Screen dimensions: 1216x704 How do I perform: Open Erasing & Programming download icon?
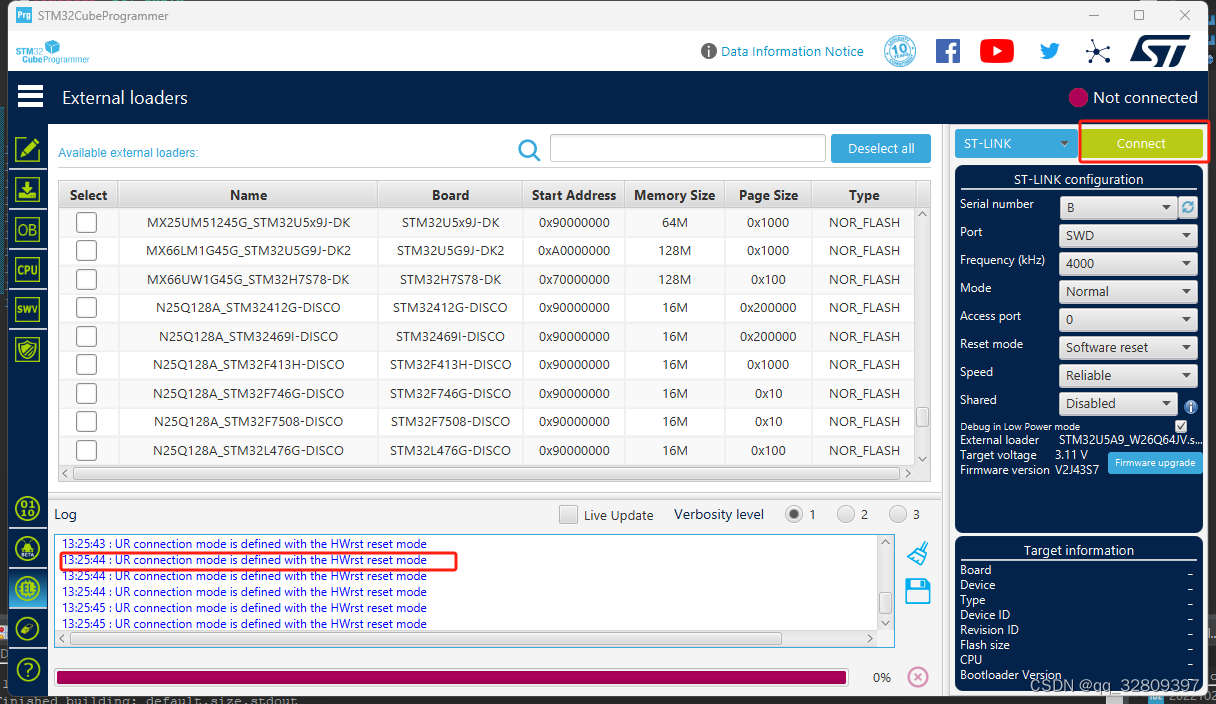(28, 189)
